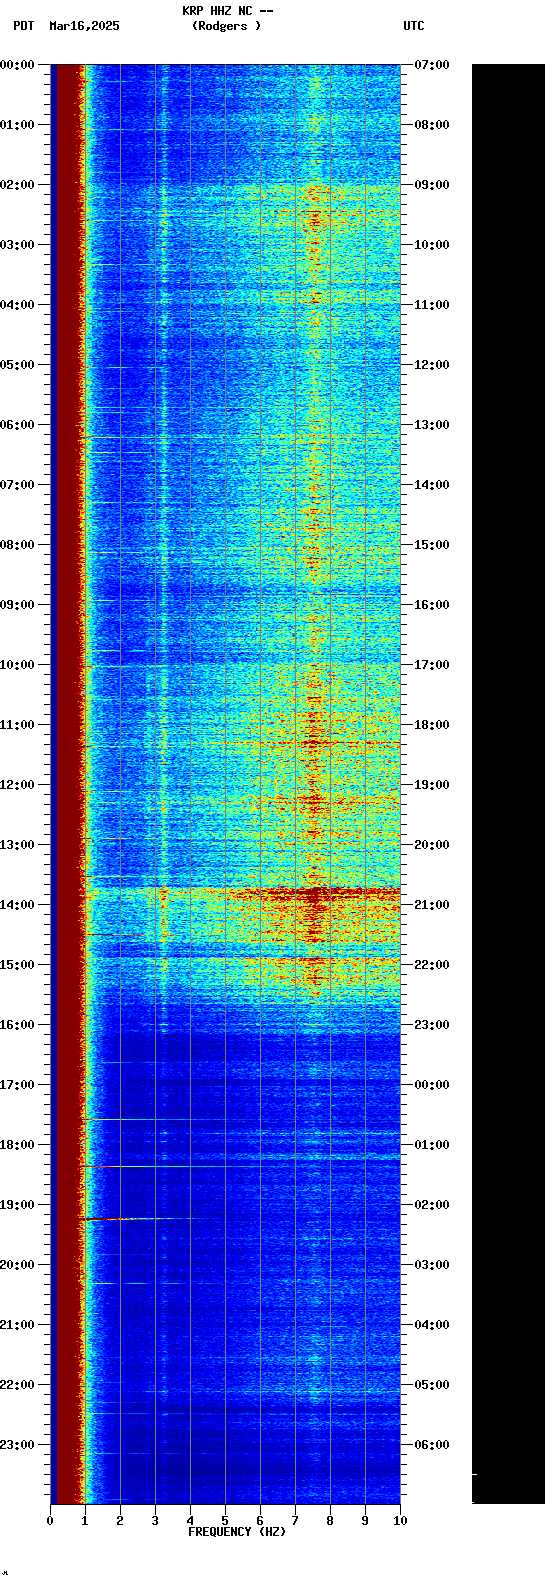
Task: Click the PDT time label "13:00"
Action: 17,845
